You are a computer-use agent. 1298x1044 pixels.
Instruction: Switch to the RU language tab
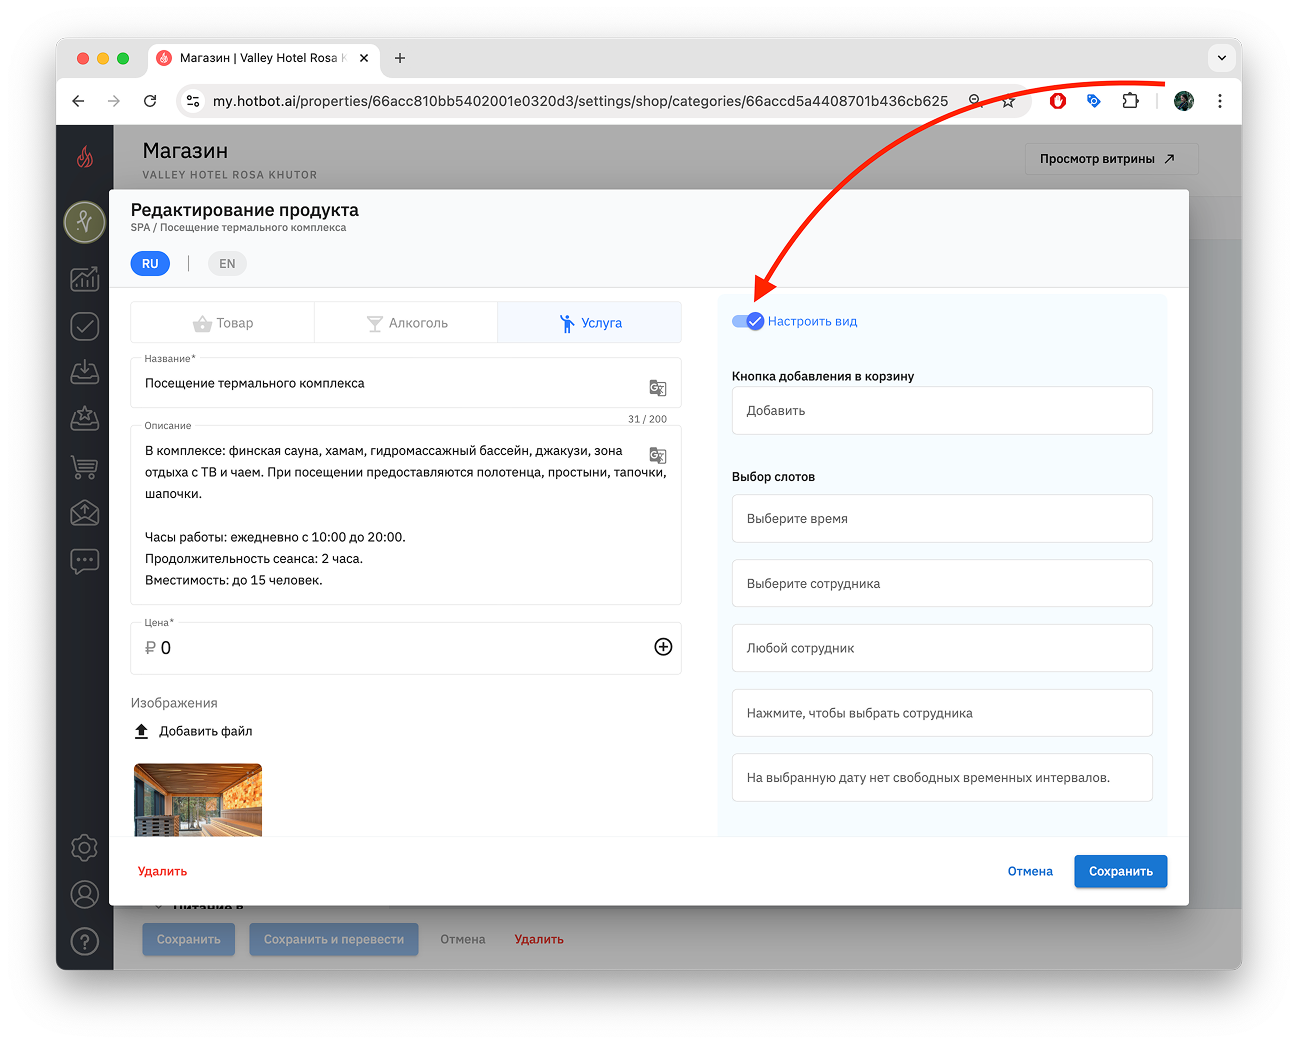click(150, 264)
